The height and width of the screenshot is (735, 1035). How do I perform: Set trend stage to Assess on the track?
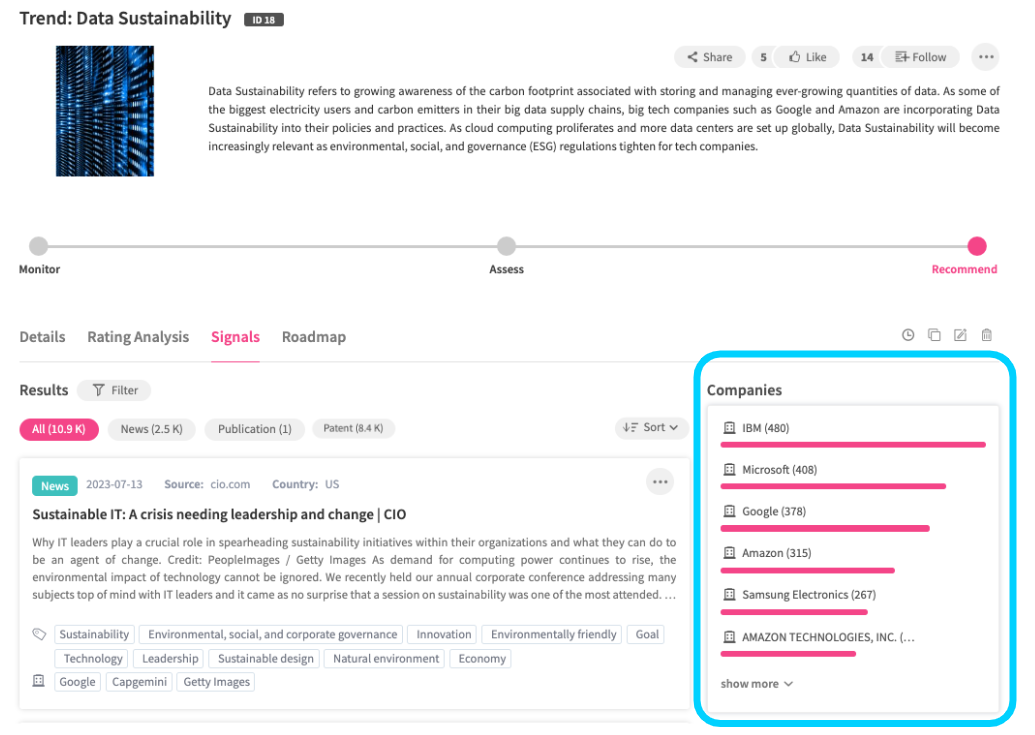pos(507,246)
